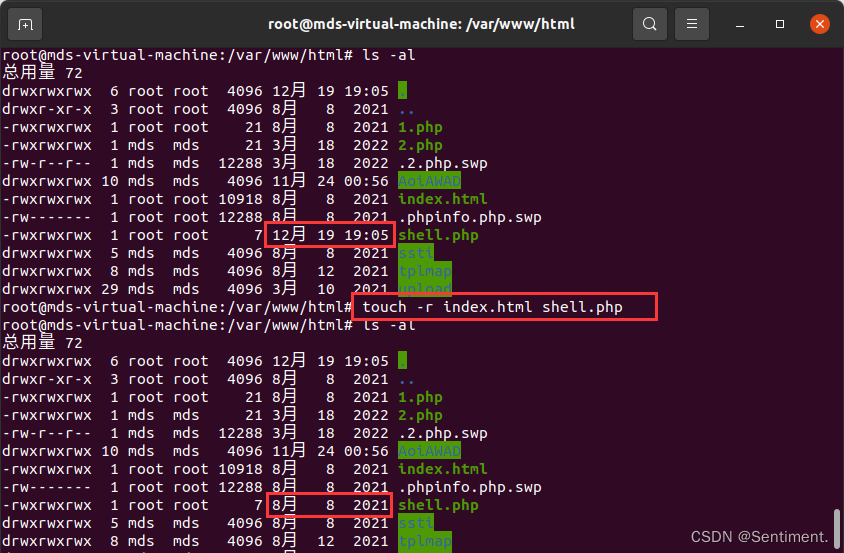Image resolution: width=844 pixels, height=553 pixels.
Task: Click shell.php dated 8月 8 2021
Action: coord(438,506)
